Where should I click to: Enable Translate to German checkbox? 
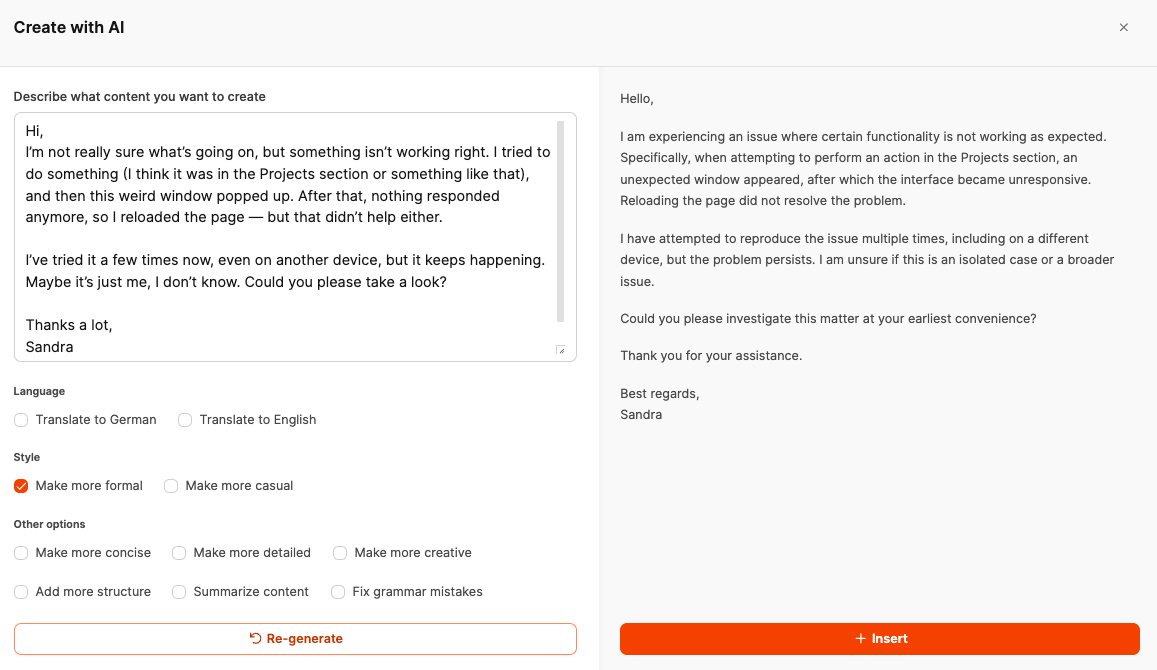(21, 420)
